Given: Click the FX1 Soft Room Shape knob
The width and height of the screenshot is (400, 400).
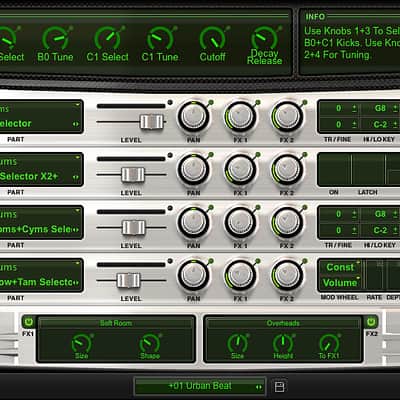Looking at the screenshot, I should [x=150, y=343].
